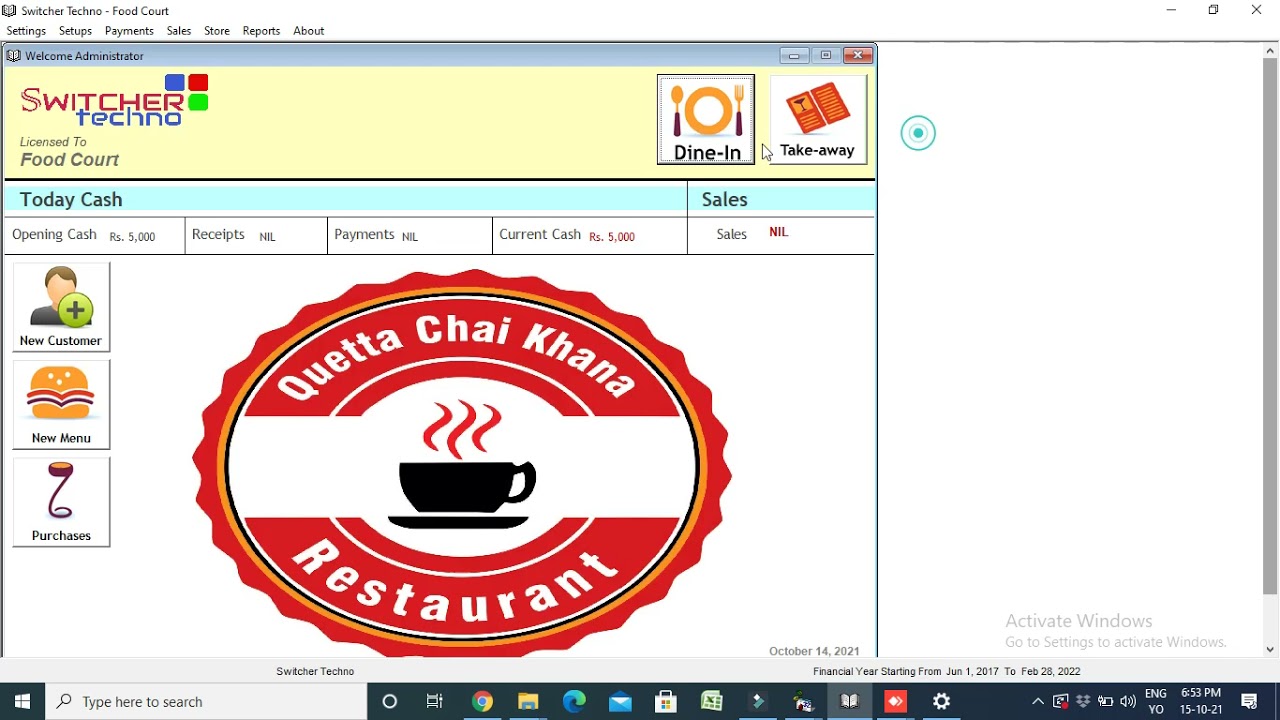Click the Current Cash Rs. 5,000 value
The image size is (1280, 720).
click(612, 237)
